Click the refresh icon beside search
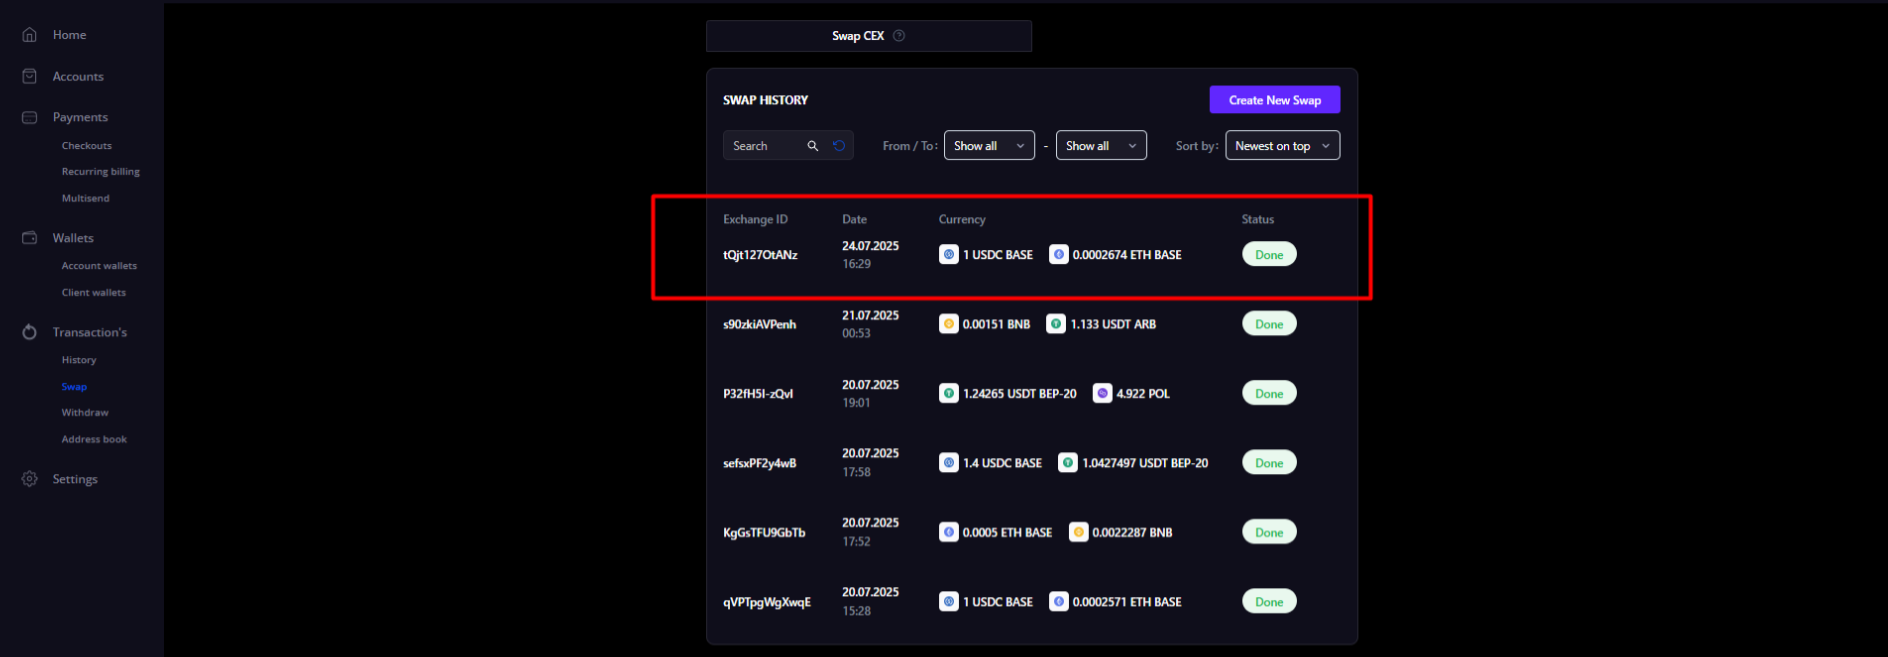 pos(839,146)
